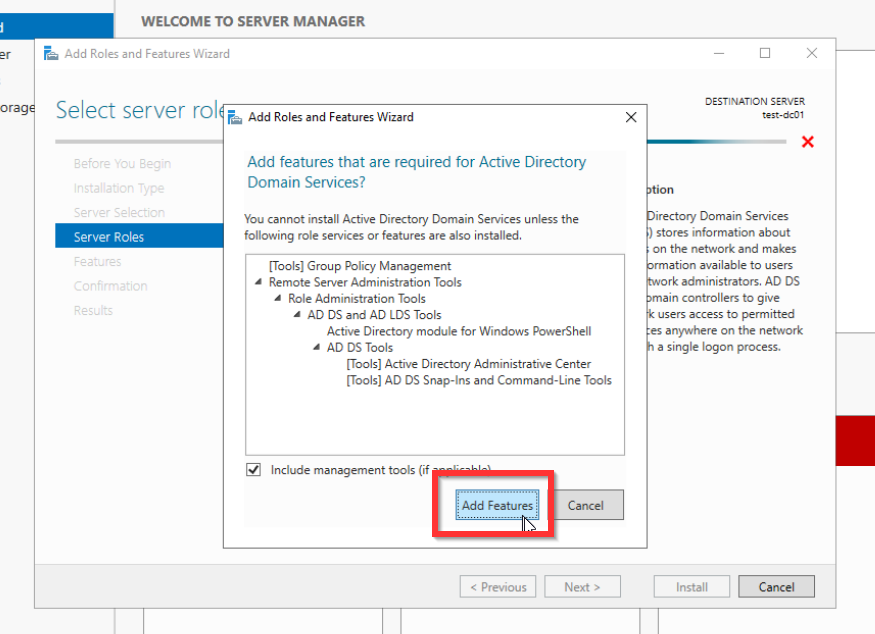Click the test-dc01 destination server text
The height and width of the screenshot is (634, 875).
(x=783, y=115)
